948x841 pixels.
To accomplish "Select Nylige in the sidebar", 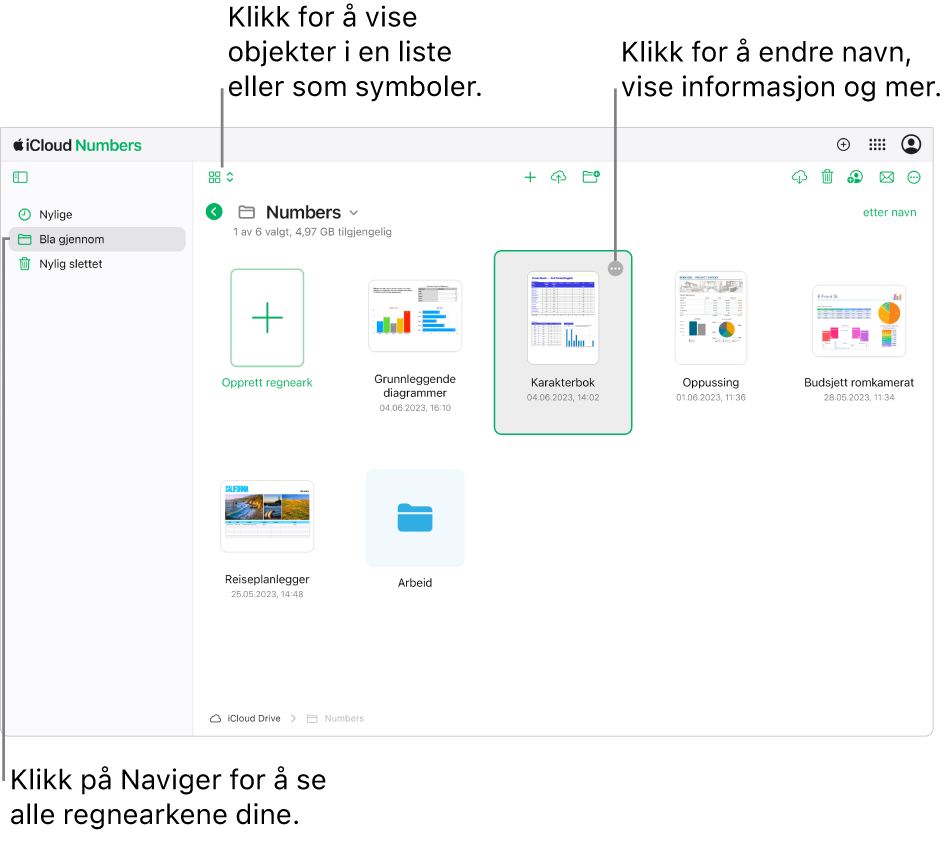I will click(97, 215).
